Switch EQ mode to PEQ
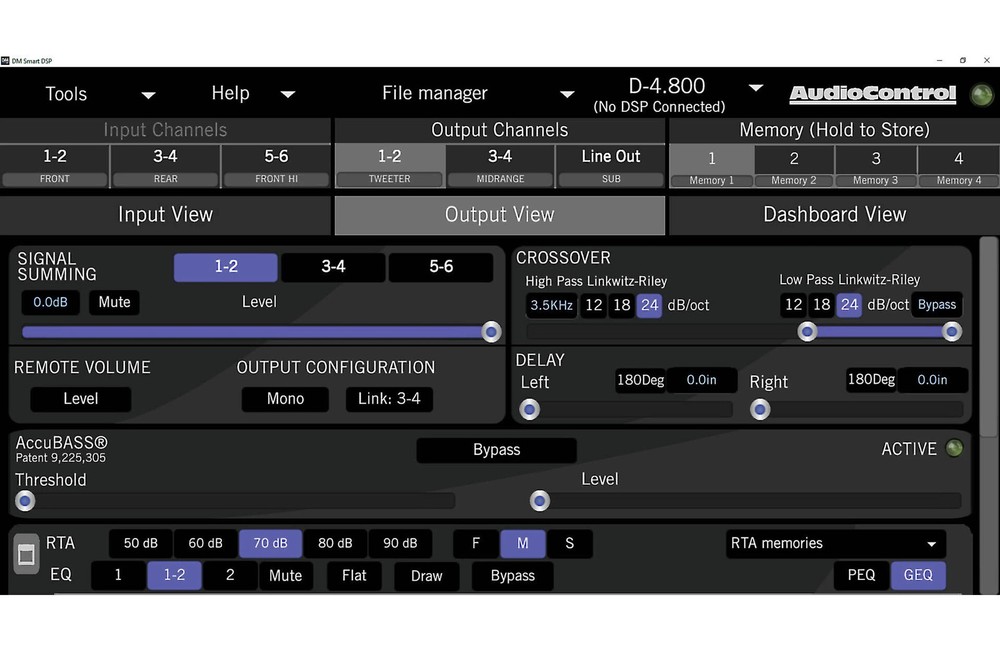Viewport: 1000px width, 650px height. pyautogui.click(x=861, y=575)
